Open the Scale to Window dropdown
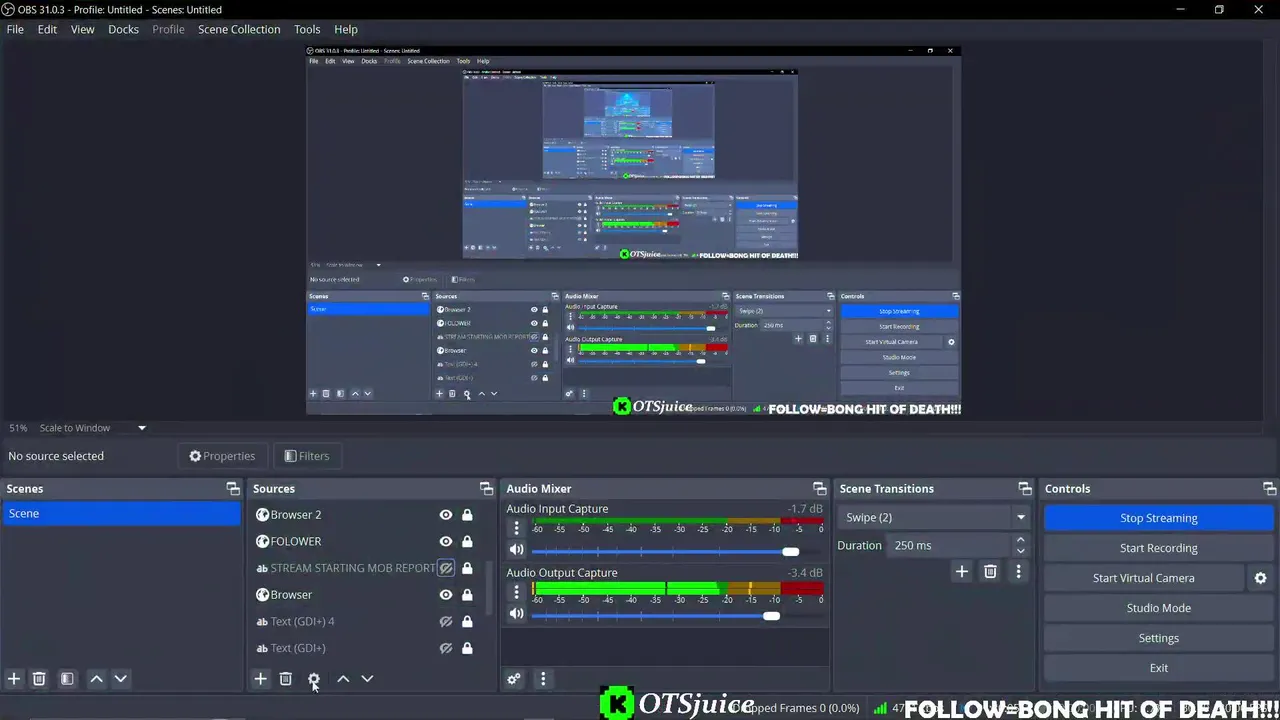This screenshot has height=720, width=1280. tap(93, 428)
